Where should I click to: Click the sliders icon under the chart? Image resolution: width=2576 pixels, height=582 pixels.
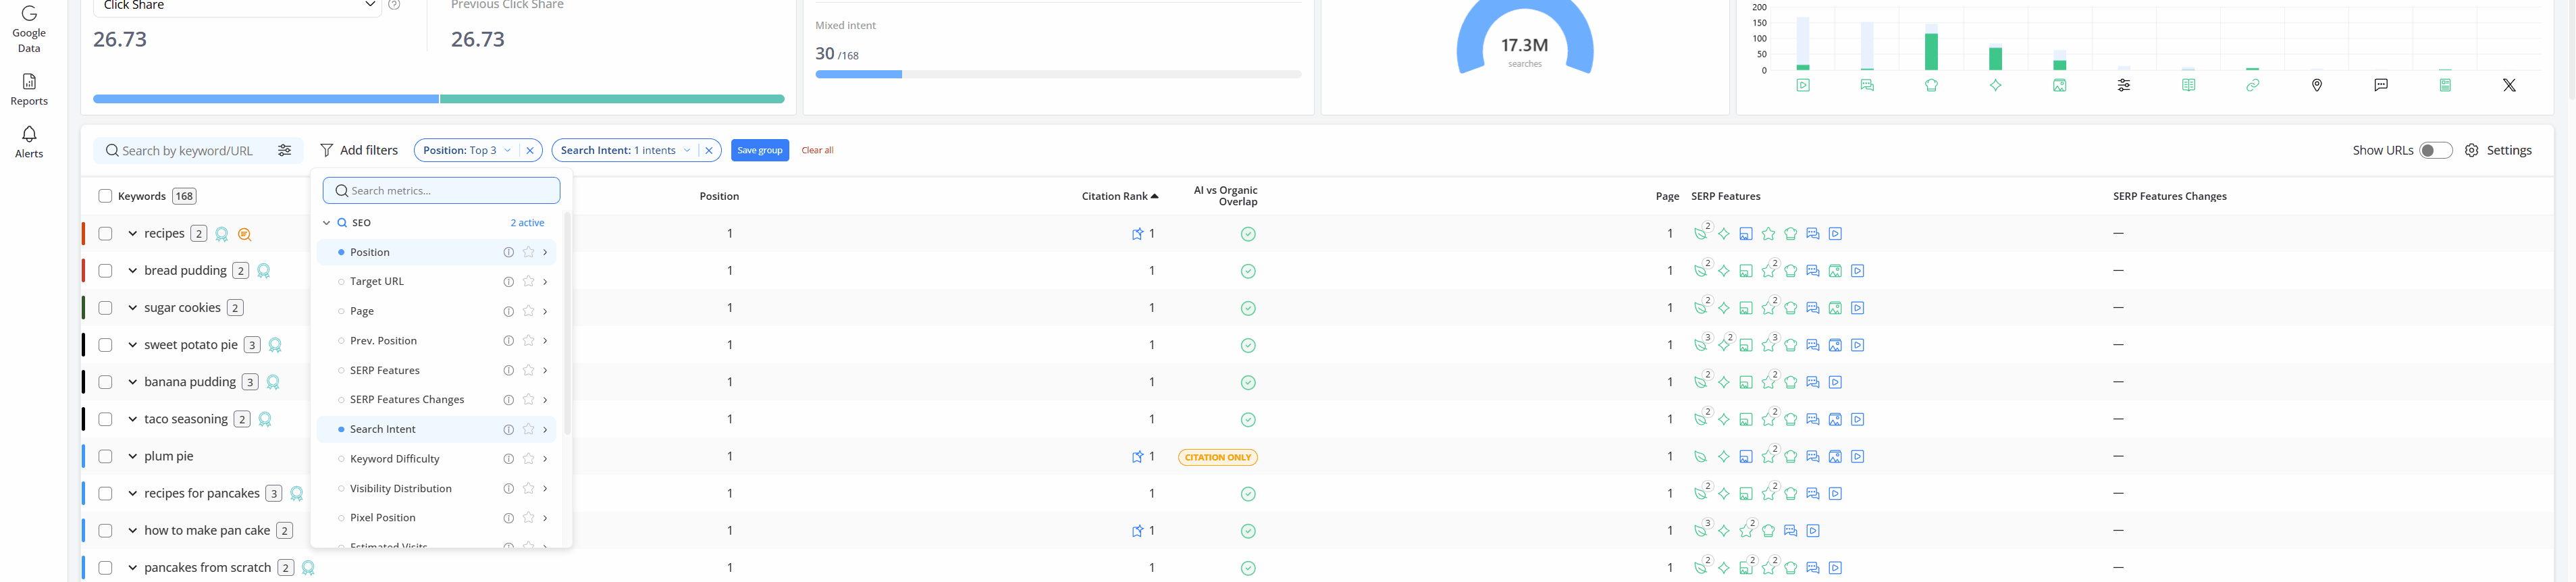pyautogui.click(x=2124, y=85)
